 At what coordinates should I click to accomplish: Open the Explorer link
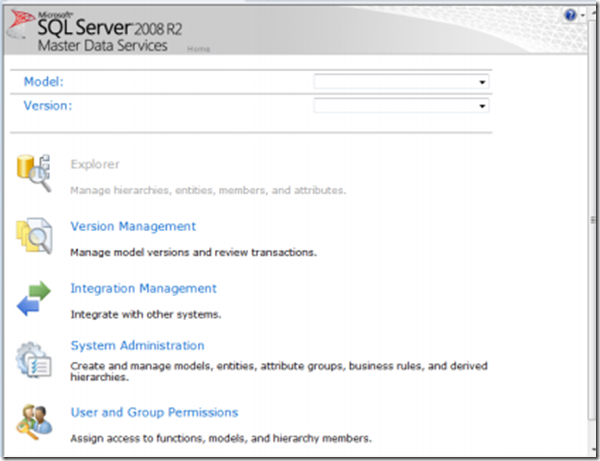tap(95, 164)
